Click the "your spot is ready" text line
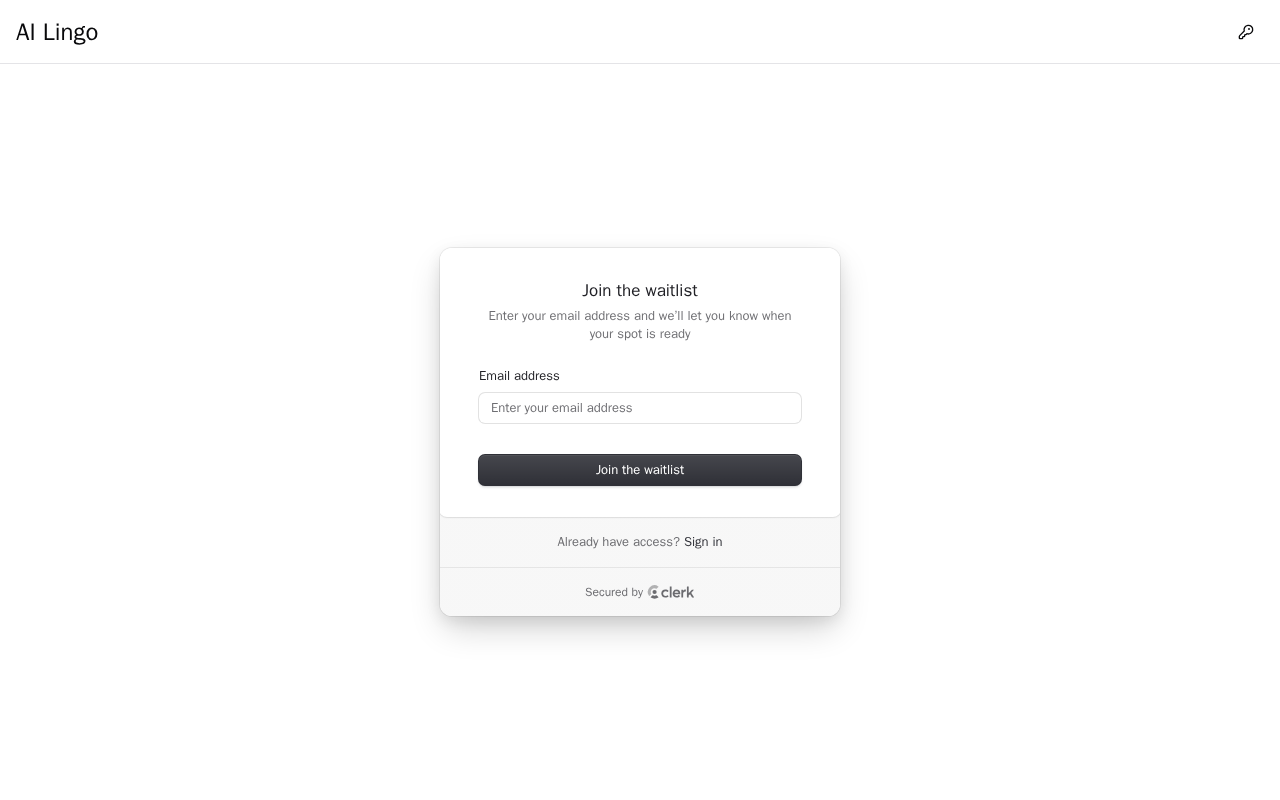This screenshot has height=800, width=1280. tap(640, 334)
